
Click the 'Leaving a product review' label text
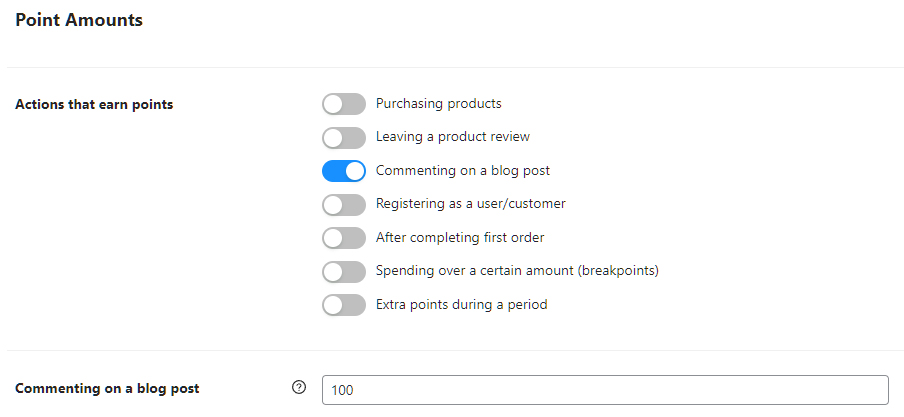coord(452,137)
